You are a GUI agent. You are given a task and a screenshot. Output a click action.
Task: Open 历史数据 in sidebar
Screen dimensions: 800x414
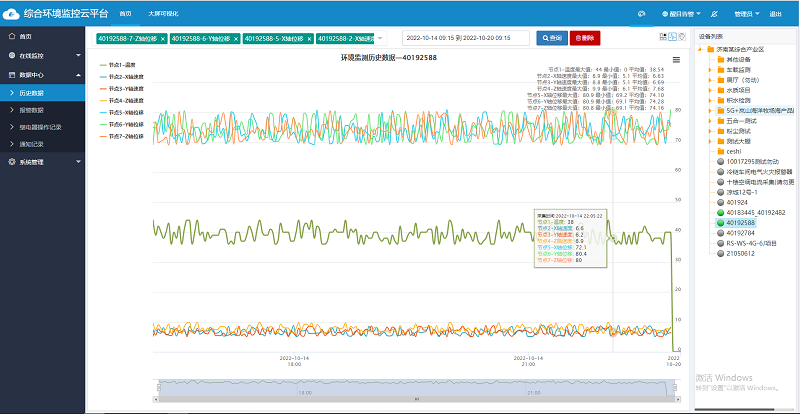(42, 93)
